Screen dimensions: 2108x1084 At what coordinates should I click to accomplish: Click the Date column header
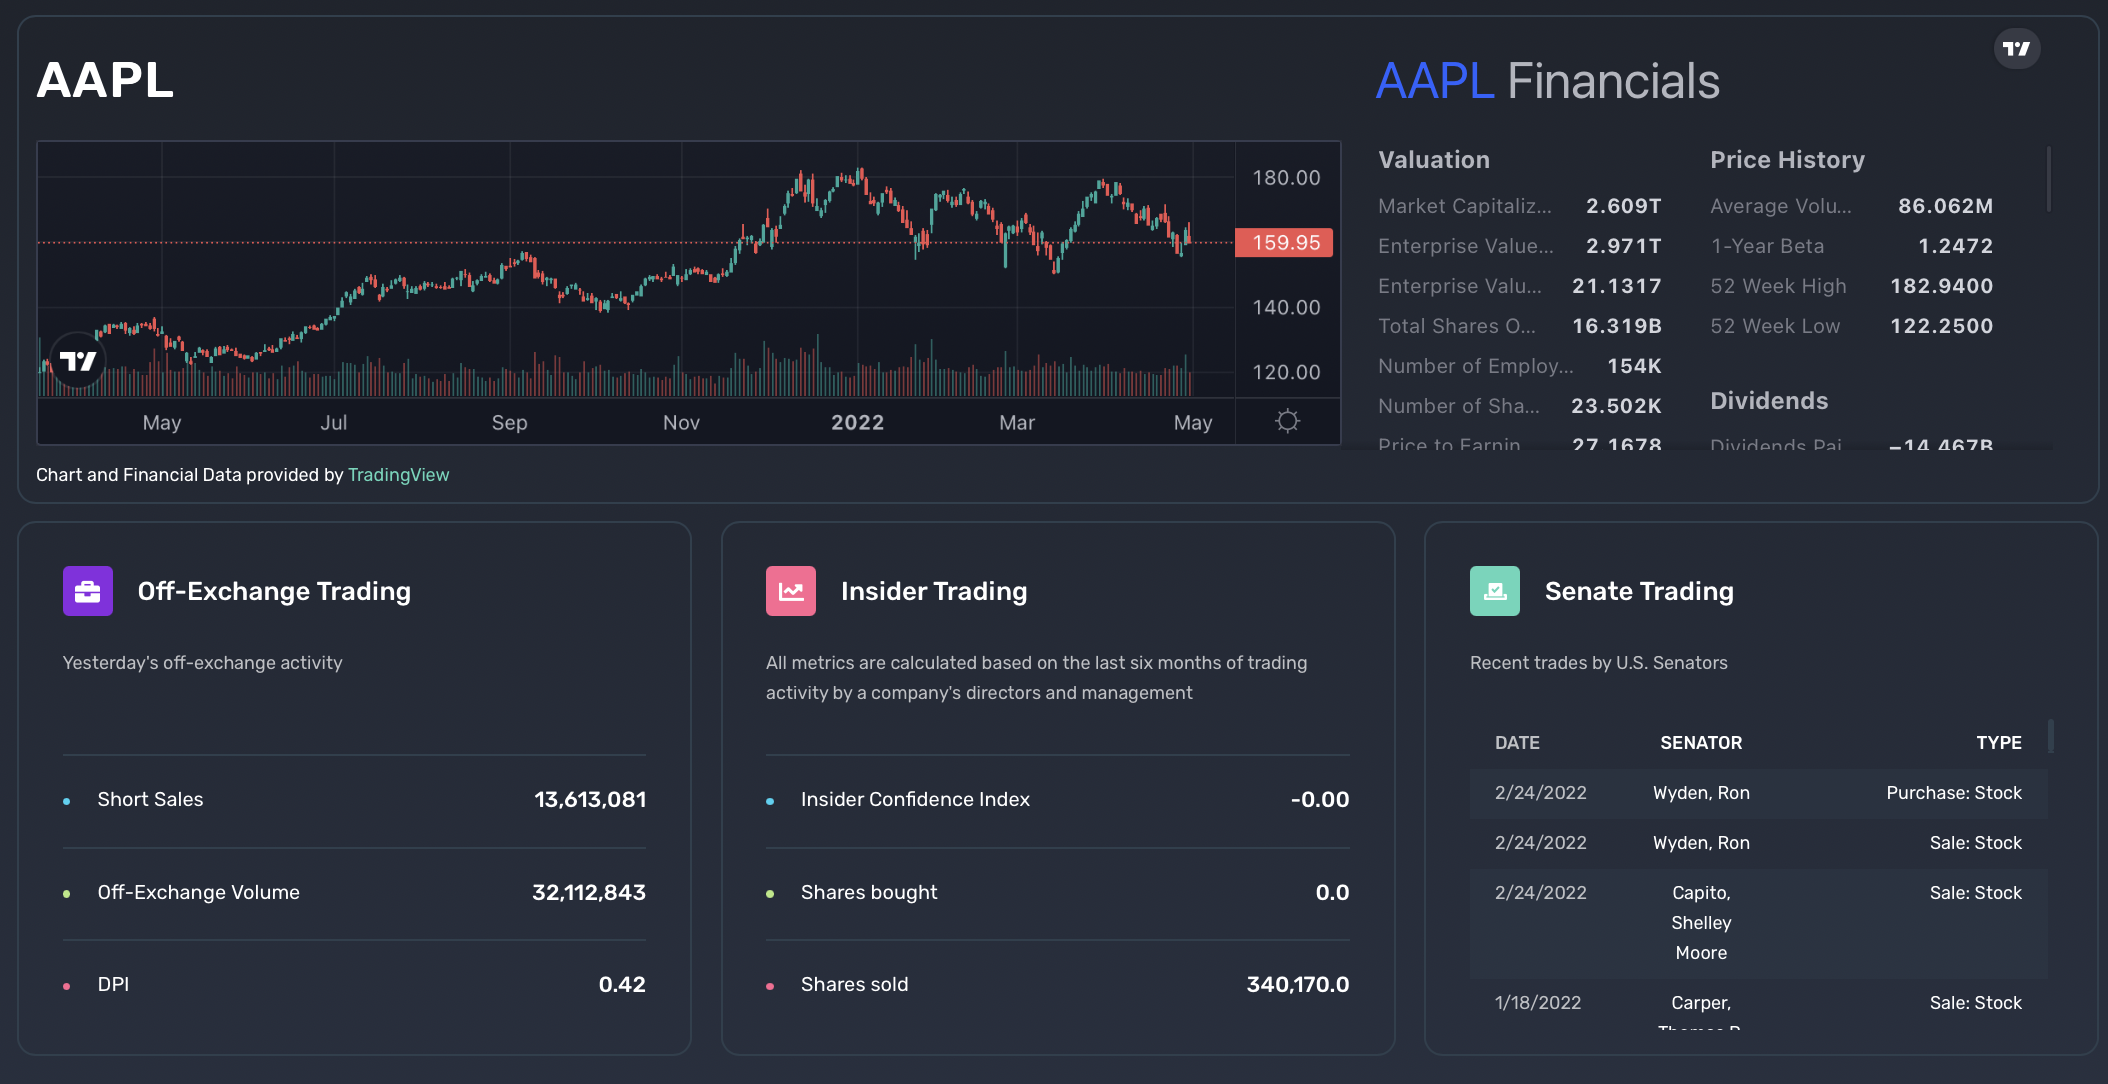coord(1517,743)
